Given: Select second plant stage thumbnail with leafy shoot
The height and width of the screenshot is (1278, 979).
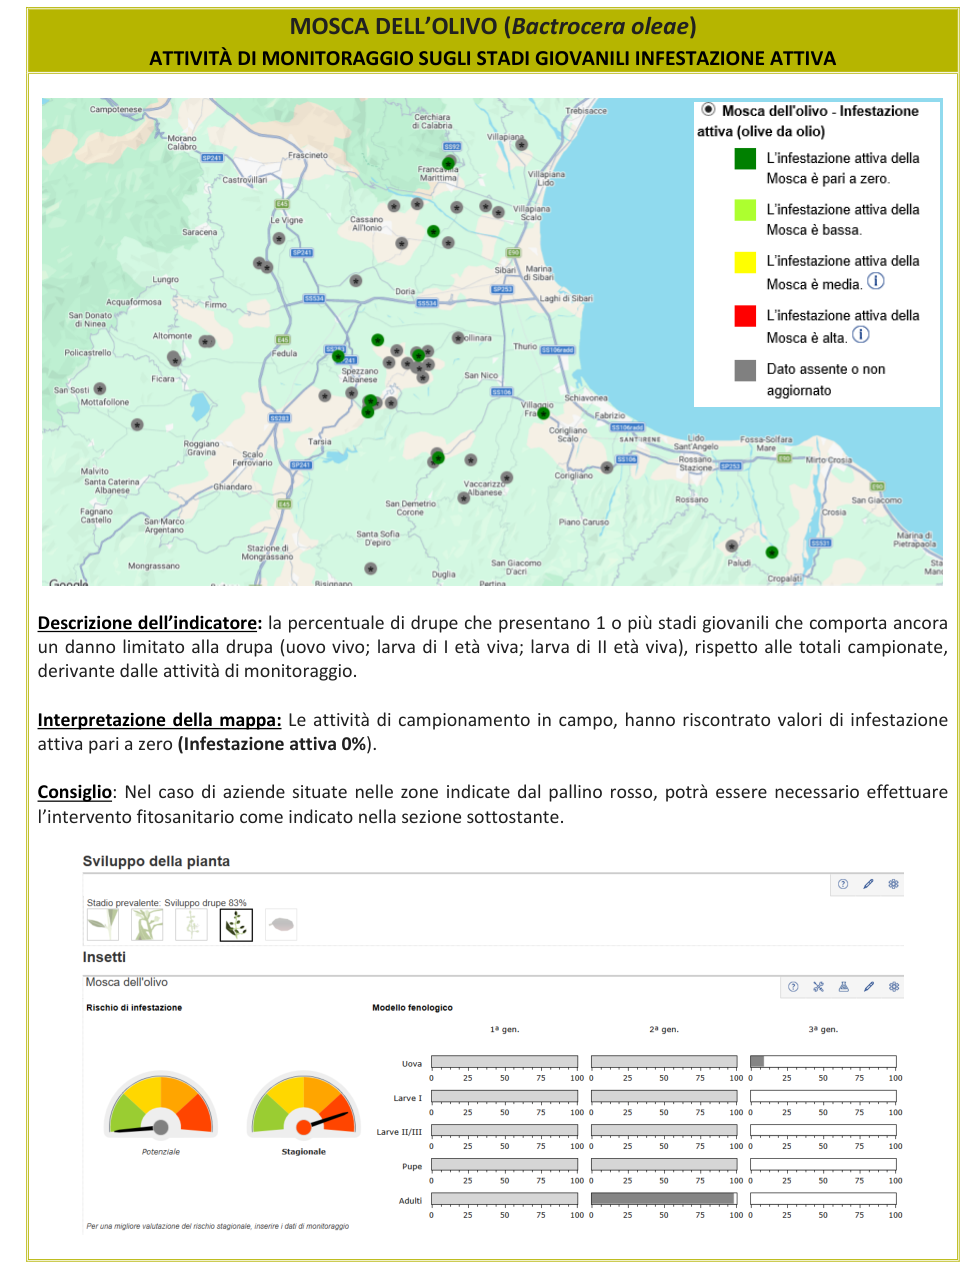Looking at the screenshot, I should coord(147,924).
